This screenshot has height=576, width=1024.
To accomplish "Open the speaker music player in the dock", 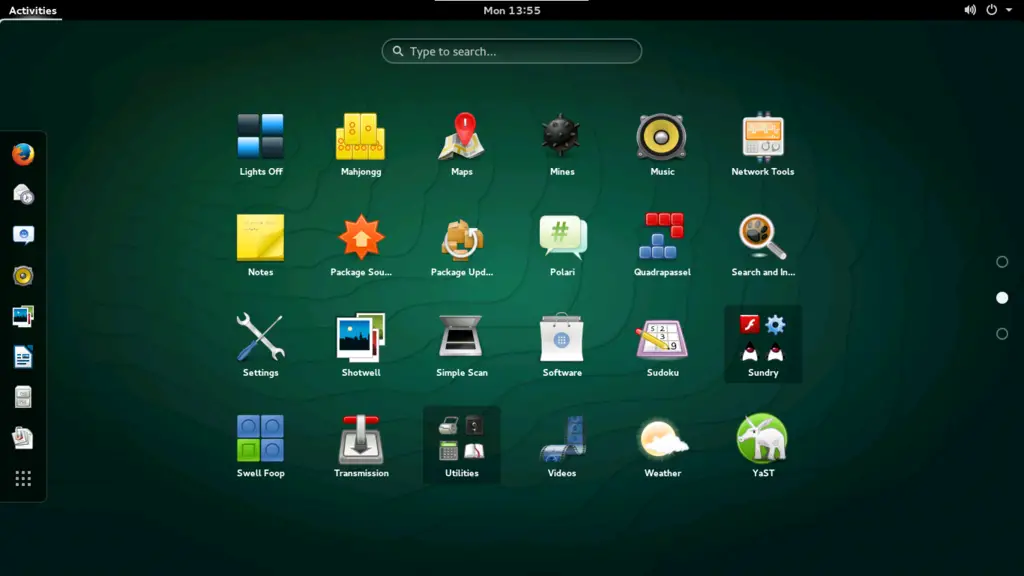I will coord(23,276).
